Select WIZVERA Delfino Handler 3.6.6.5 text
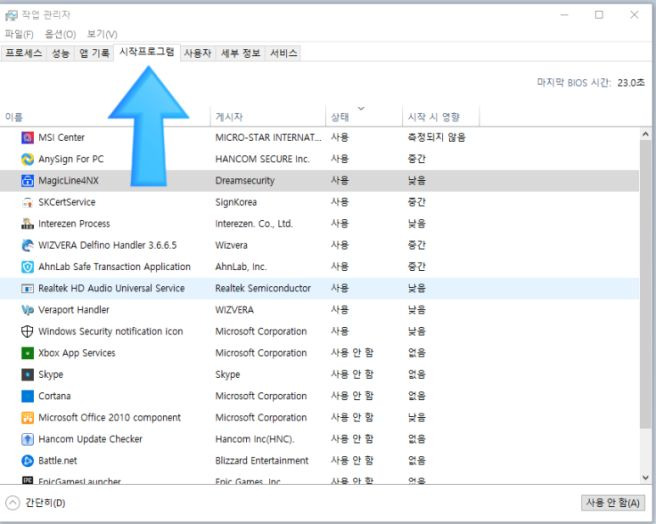This screenshot has width=656, height=524. coord(108,245)
